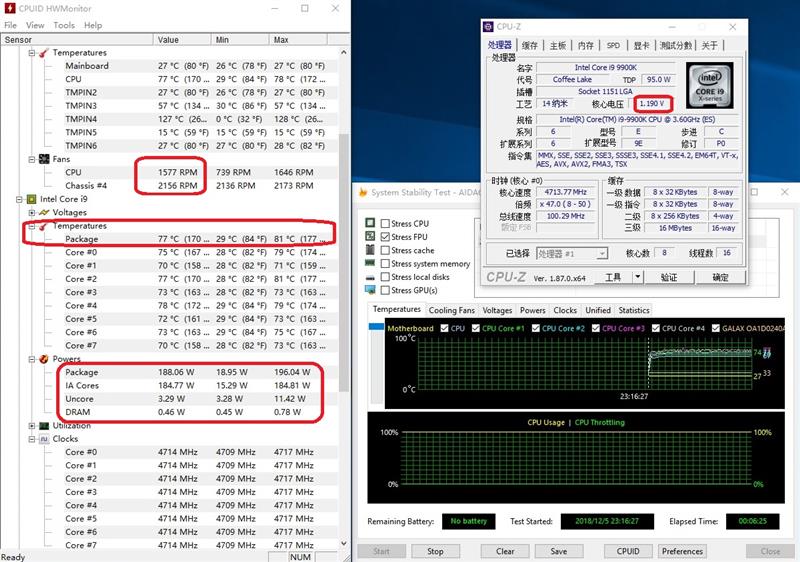Click the Stress GPU(s) monitor icon
The width and height of the screenshot is (800, 562).
pyautogui.click(x=372, y=290)
